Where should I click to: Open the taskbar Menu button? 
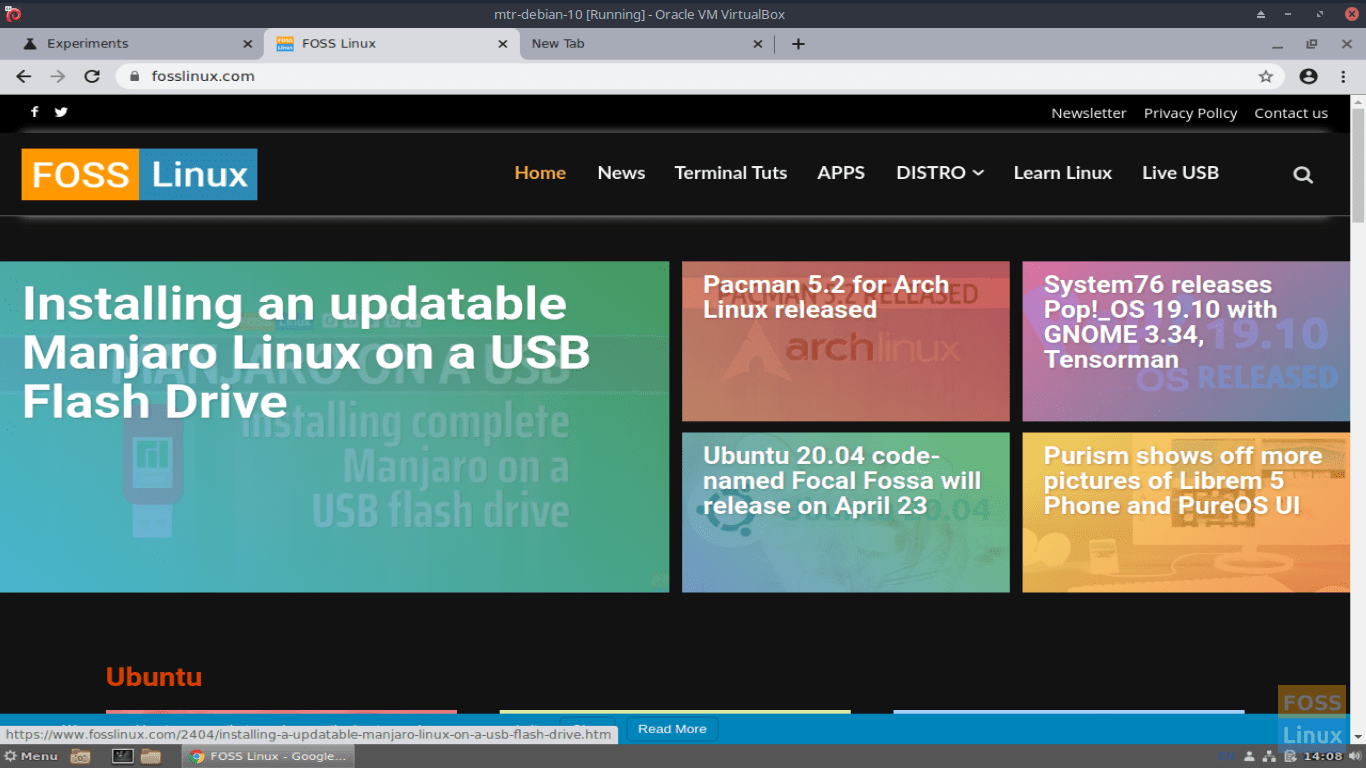coord(31,756)
